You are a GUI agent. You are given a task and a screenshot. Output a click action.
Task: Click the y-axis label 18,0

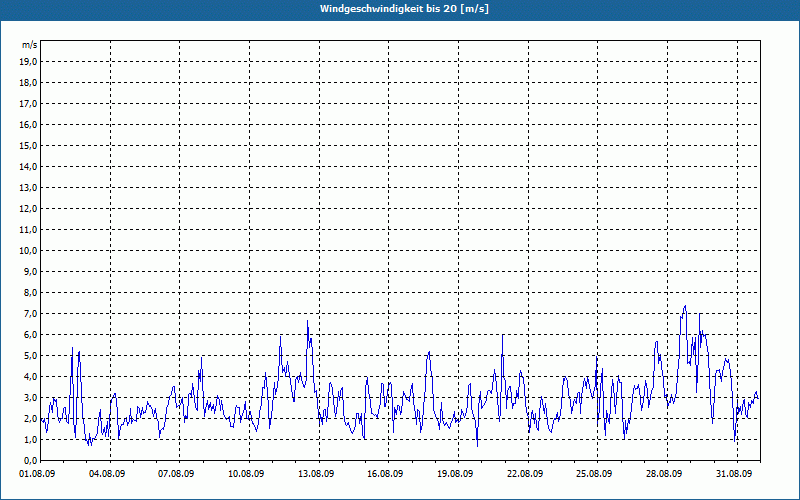pos(29,83)
